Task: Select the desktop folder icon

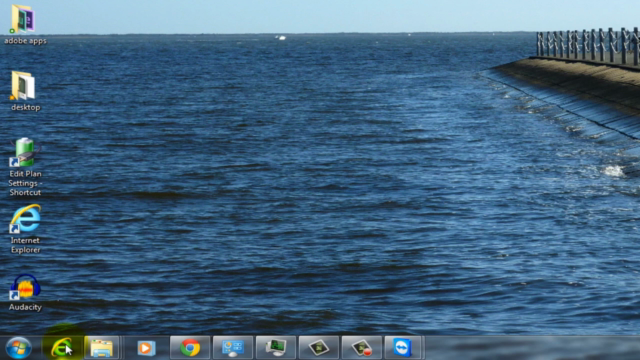Action: coord(23,86)
